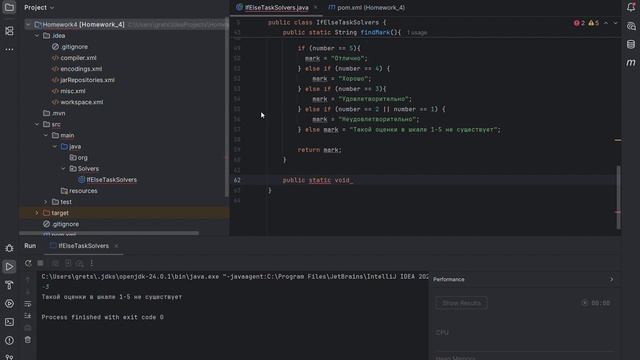
Task: Select the .gitignore under .idea
Action: tap(74, 47)
